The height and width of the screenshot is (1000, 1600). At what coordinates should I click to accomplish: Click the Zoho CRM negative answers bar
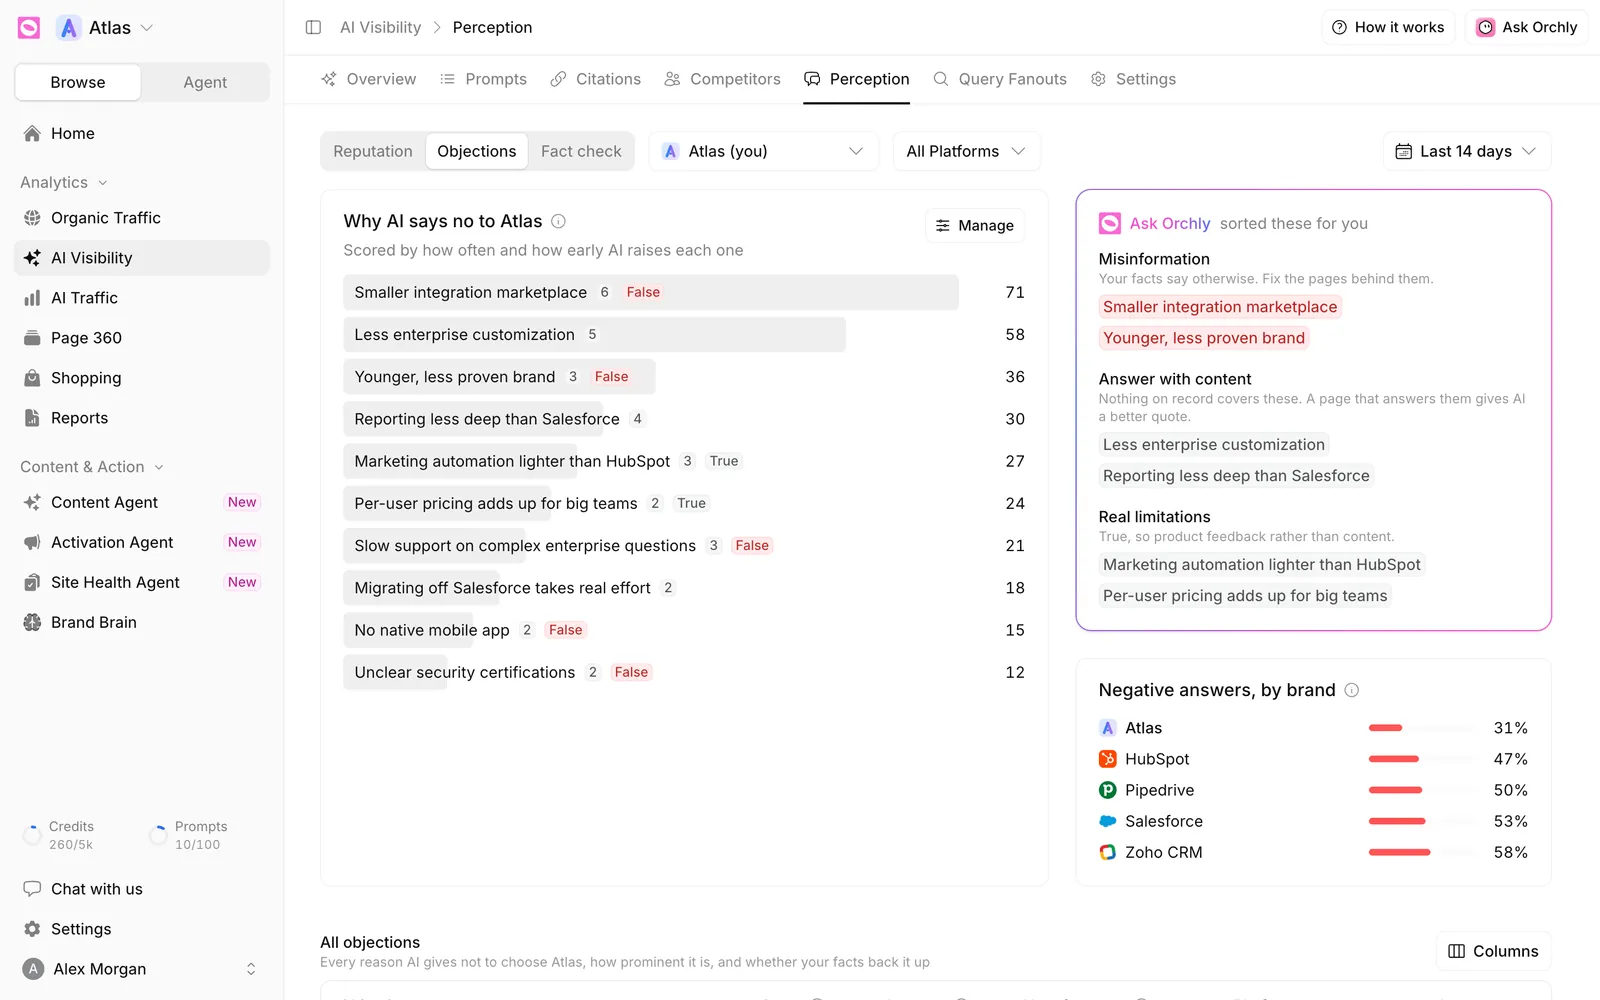(x=1424, y=852)
